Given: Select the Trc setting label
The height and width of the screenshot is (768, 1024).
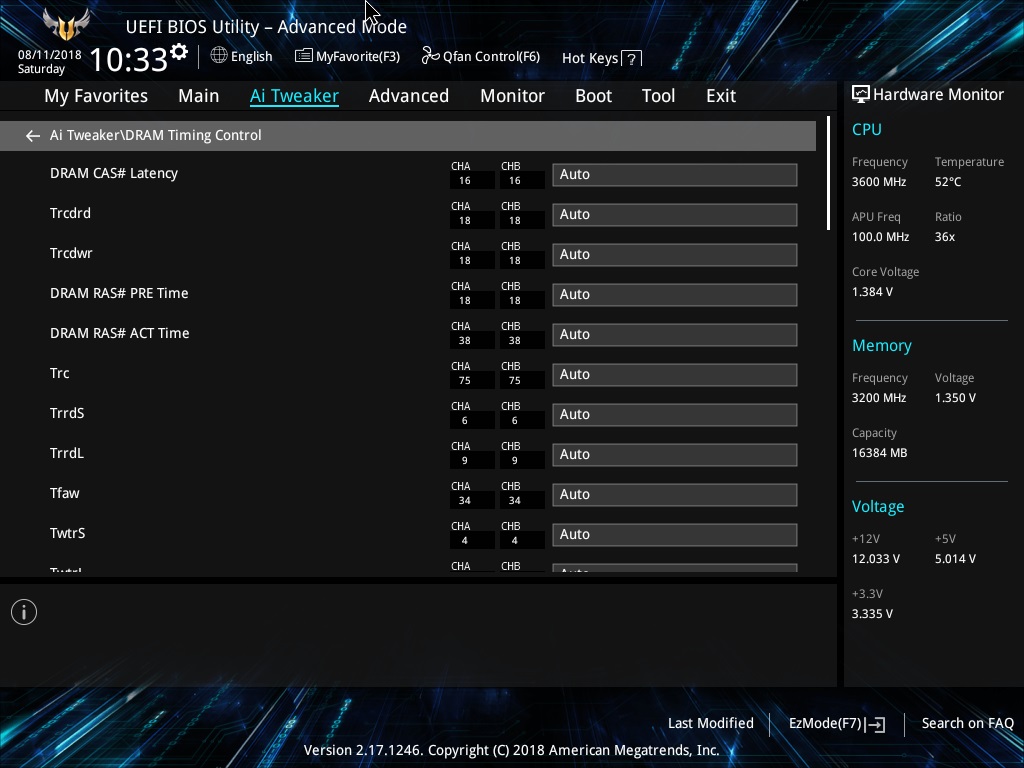Looking at the screenshot, I should coord(59,373).
